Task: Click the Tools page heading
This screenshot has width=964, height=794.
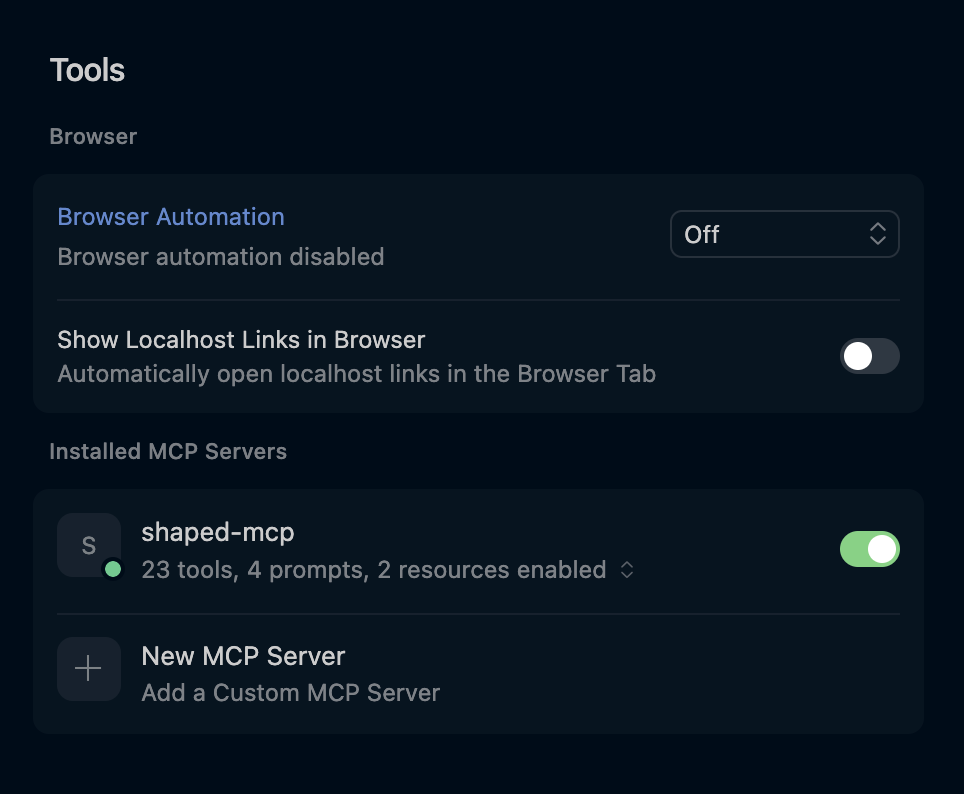Action: tap(86, 69)
